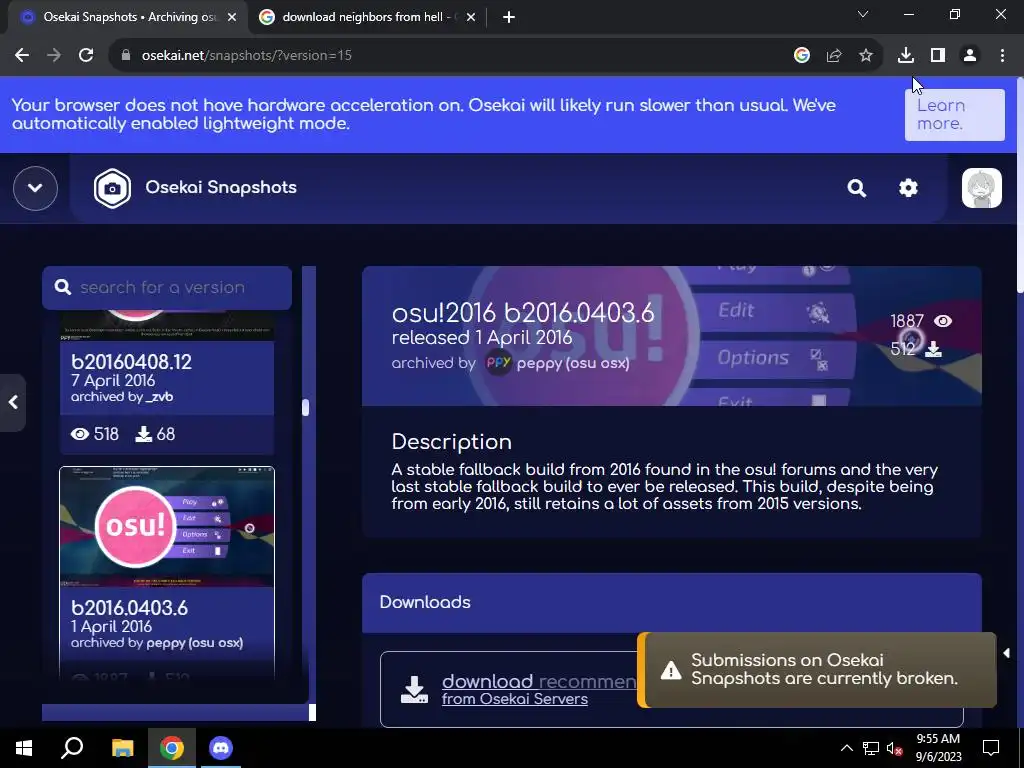Click the Google icon in address bar
The height and width of the screenshot is (768, 1024).
pos(802,56)
